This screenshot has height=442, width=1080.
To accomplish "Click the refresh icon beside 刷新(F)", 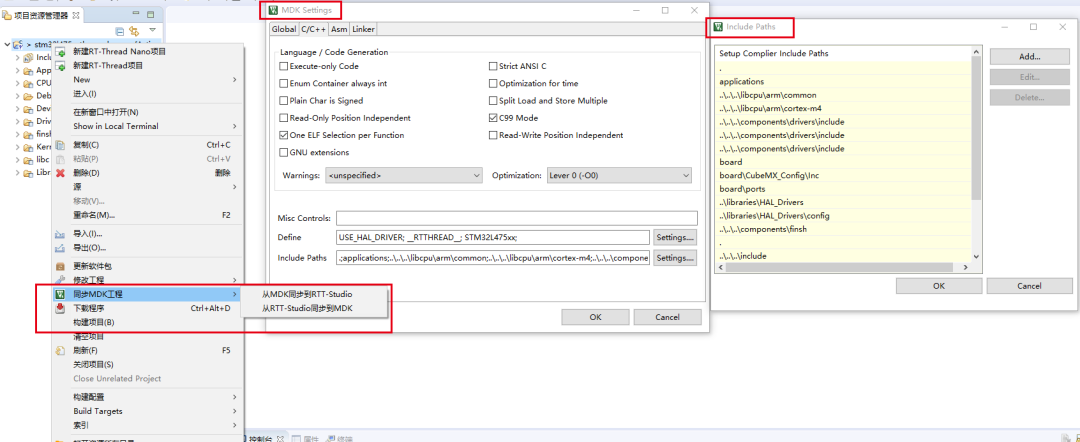I will point(61,350).
